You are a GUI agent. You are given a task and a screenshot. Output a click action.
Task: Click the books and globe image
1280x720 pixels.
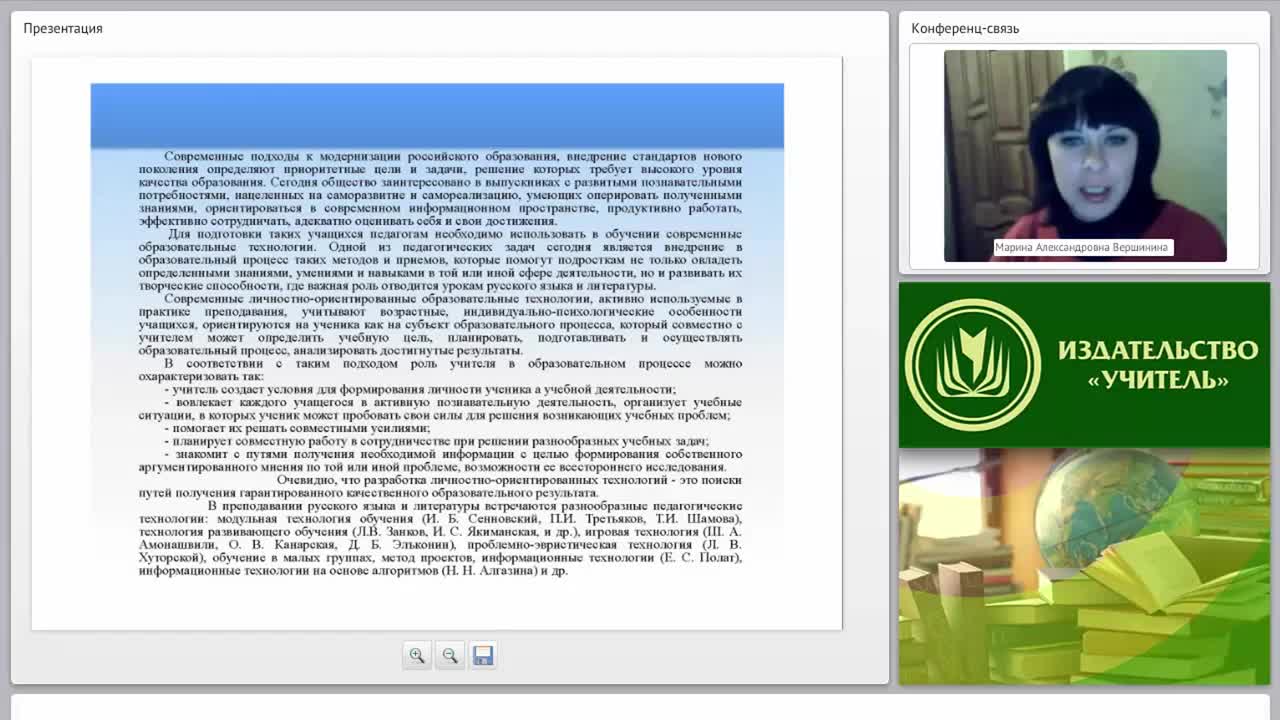[1084, 567]
